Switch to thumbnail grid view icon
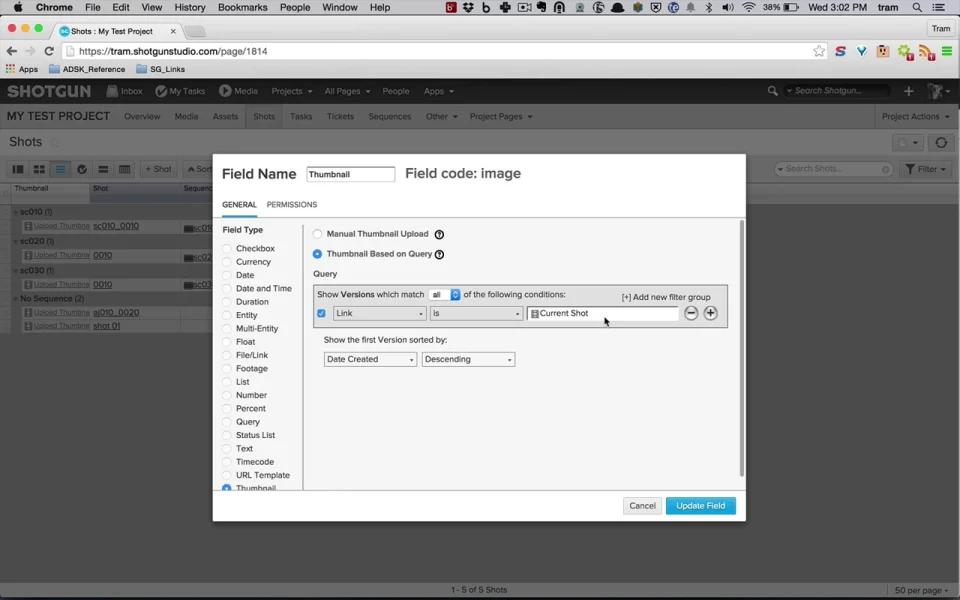 (x=39, y=169)
